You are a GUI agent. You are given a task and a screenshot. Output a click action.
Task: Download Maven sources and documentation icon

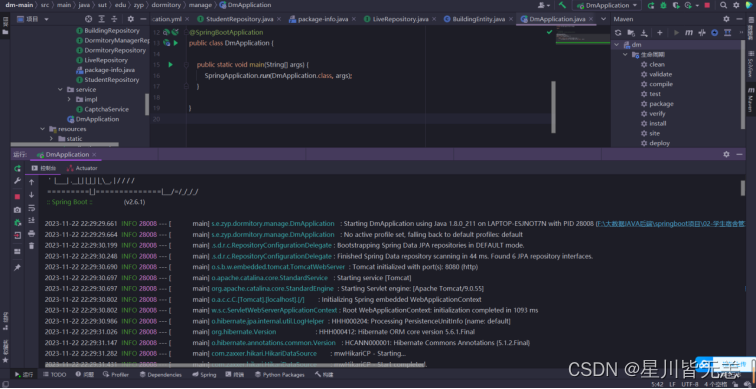(x=644, y=33)
